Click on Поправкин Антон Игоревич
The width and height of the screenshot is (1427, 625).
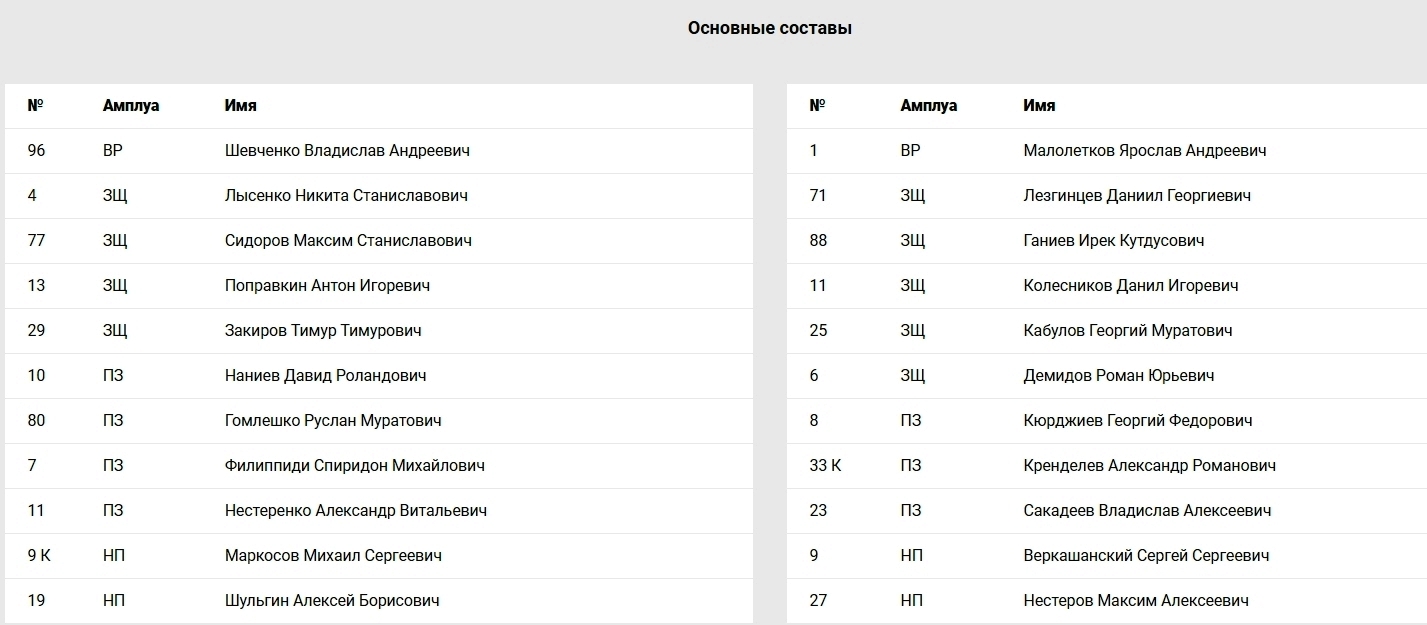point(327,286)
